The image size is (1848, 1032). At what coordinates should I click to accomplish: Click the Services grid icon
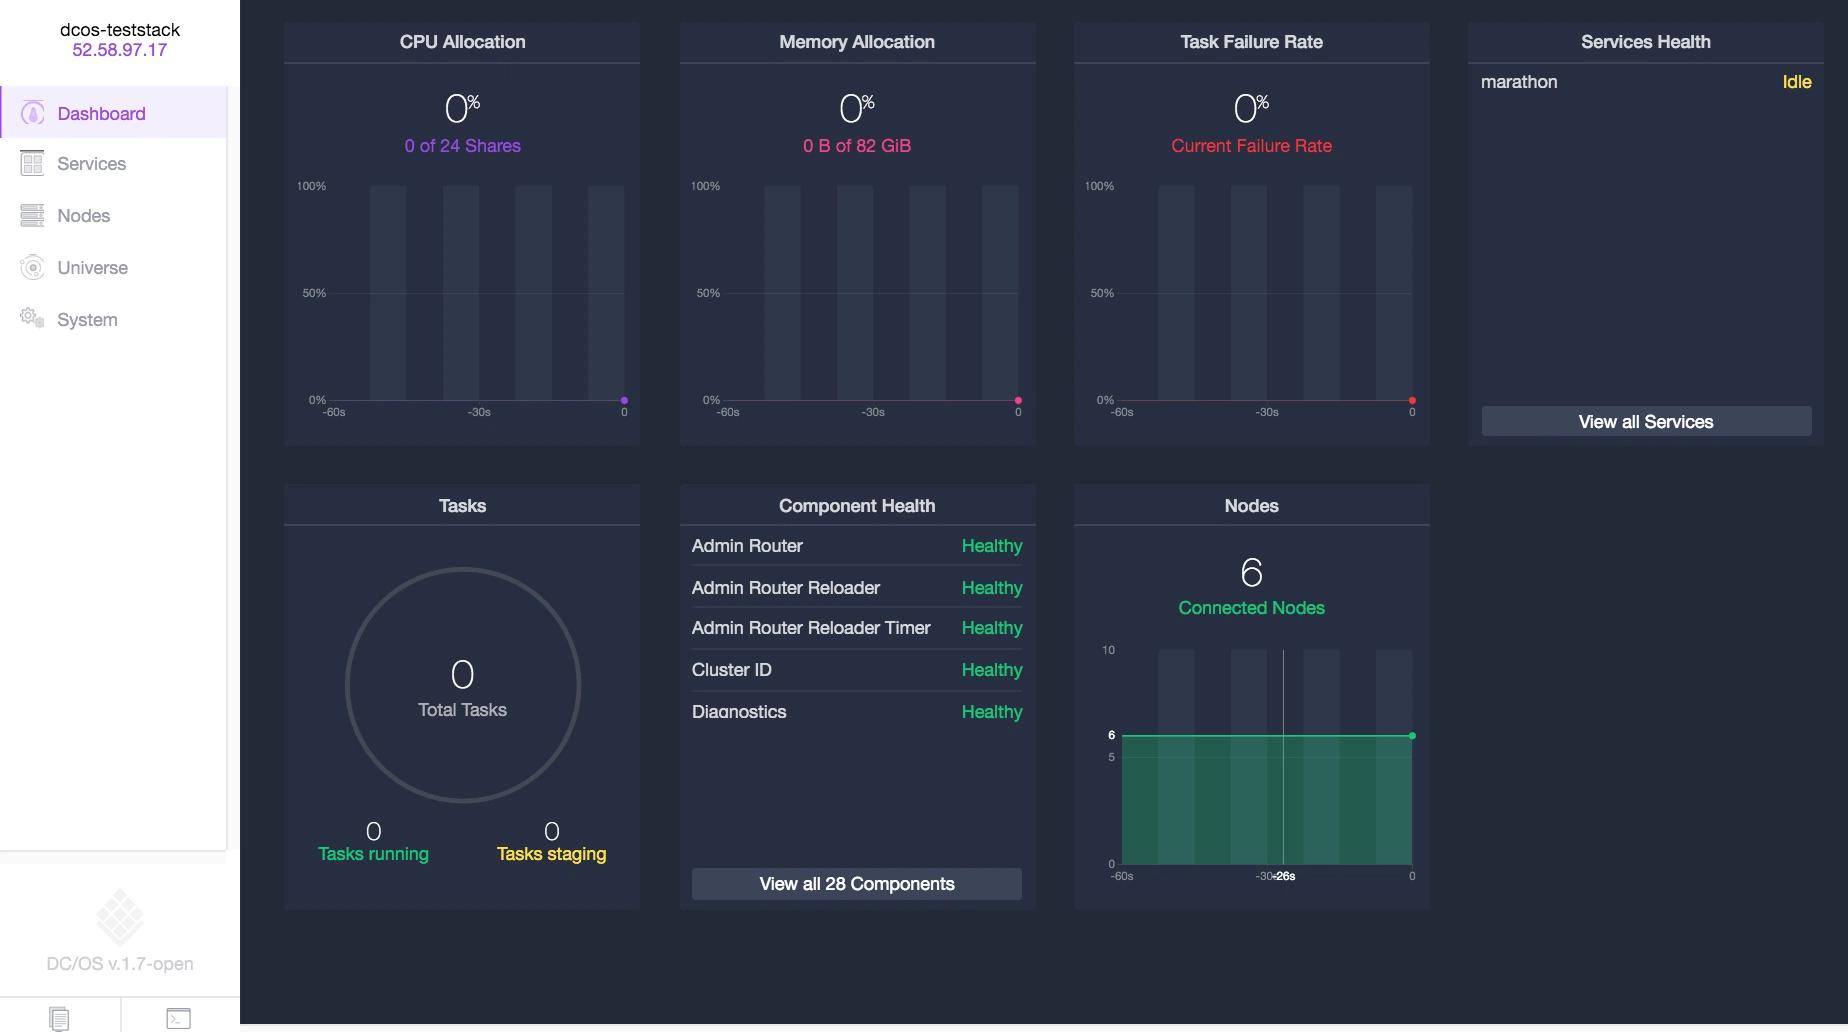coord(32,163)
